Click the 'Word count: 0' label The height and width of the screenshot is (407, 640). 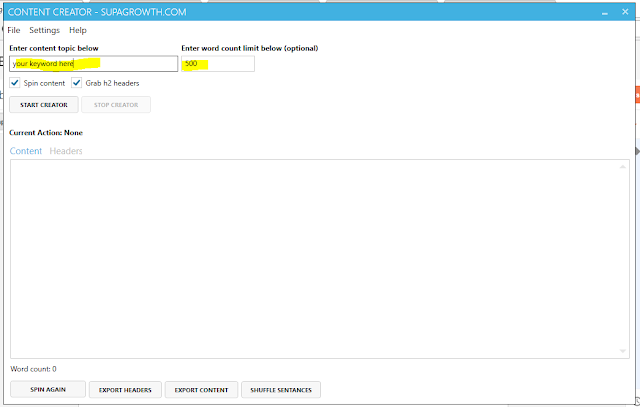33,369
